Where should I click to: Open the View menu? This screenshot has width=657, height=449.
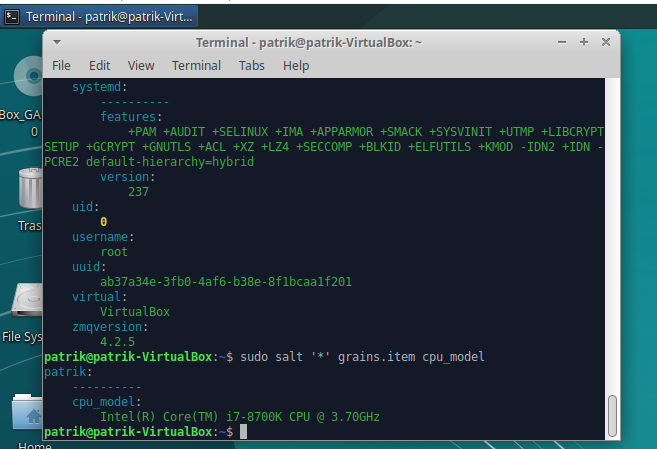tap(141, 65)
